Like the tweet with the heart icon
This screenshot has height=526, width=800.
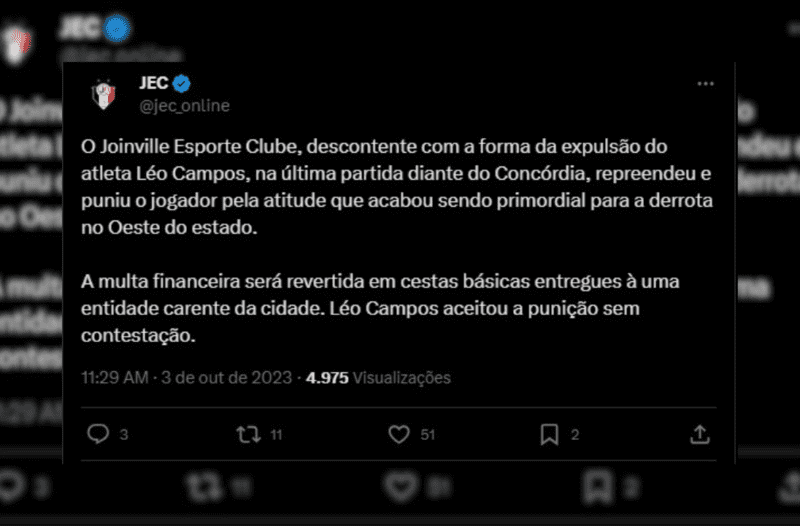point(399,435)
